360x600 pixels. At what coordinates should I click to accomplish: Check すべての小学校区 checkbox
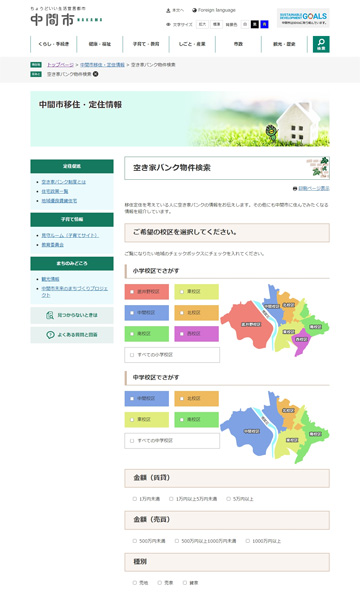point(132,355)
